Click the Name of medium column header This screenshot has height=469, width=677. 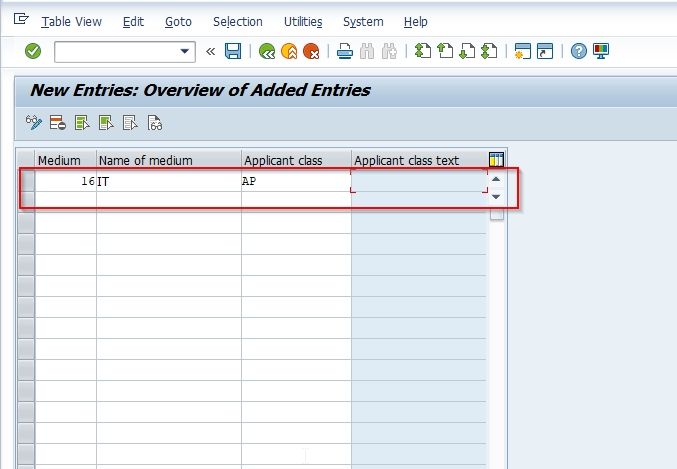point(169,160)
